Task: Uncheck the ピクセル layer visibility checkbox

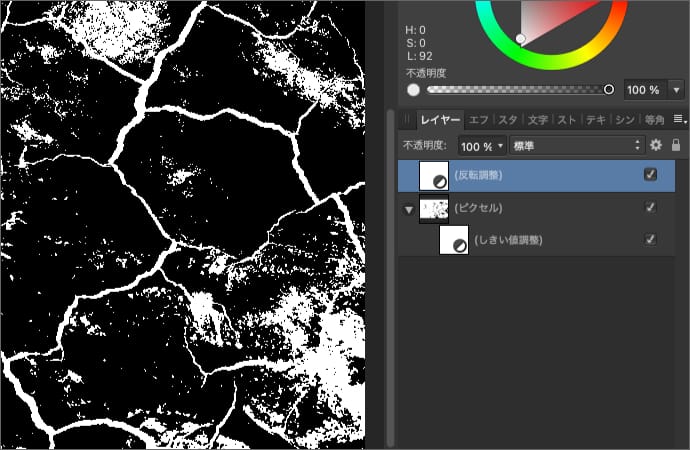Action: (651, 208)
